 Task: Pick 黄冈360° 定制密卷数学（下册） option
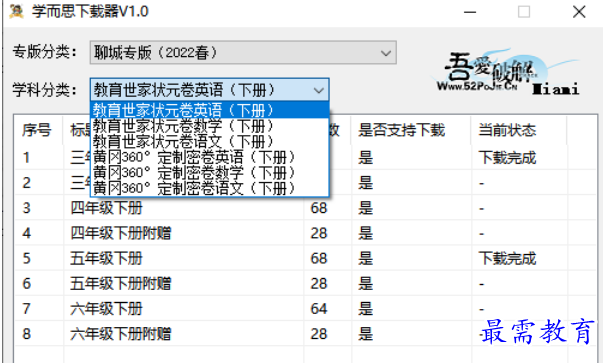tap(210, 173)
